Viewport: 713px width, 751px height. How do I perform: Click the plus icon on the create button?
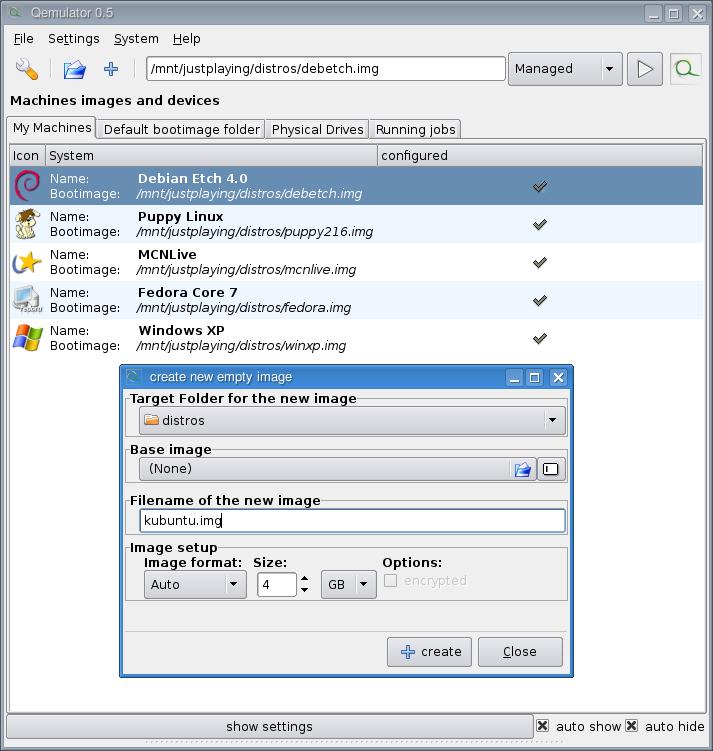(407, 651)
